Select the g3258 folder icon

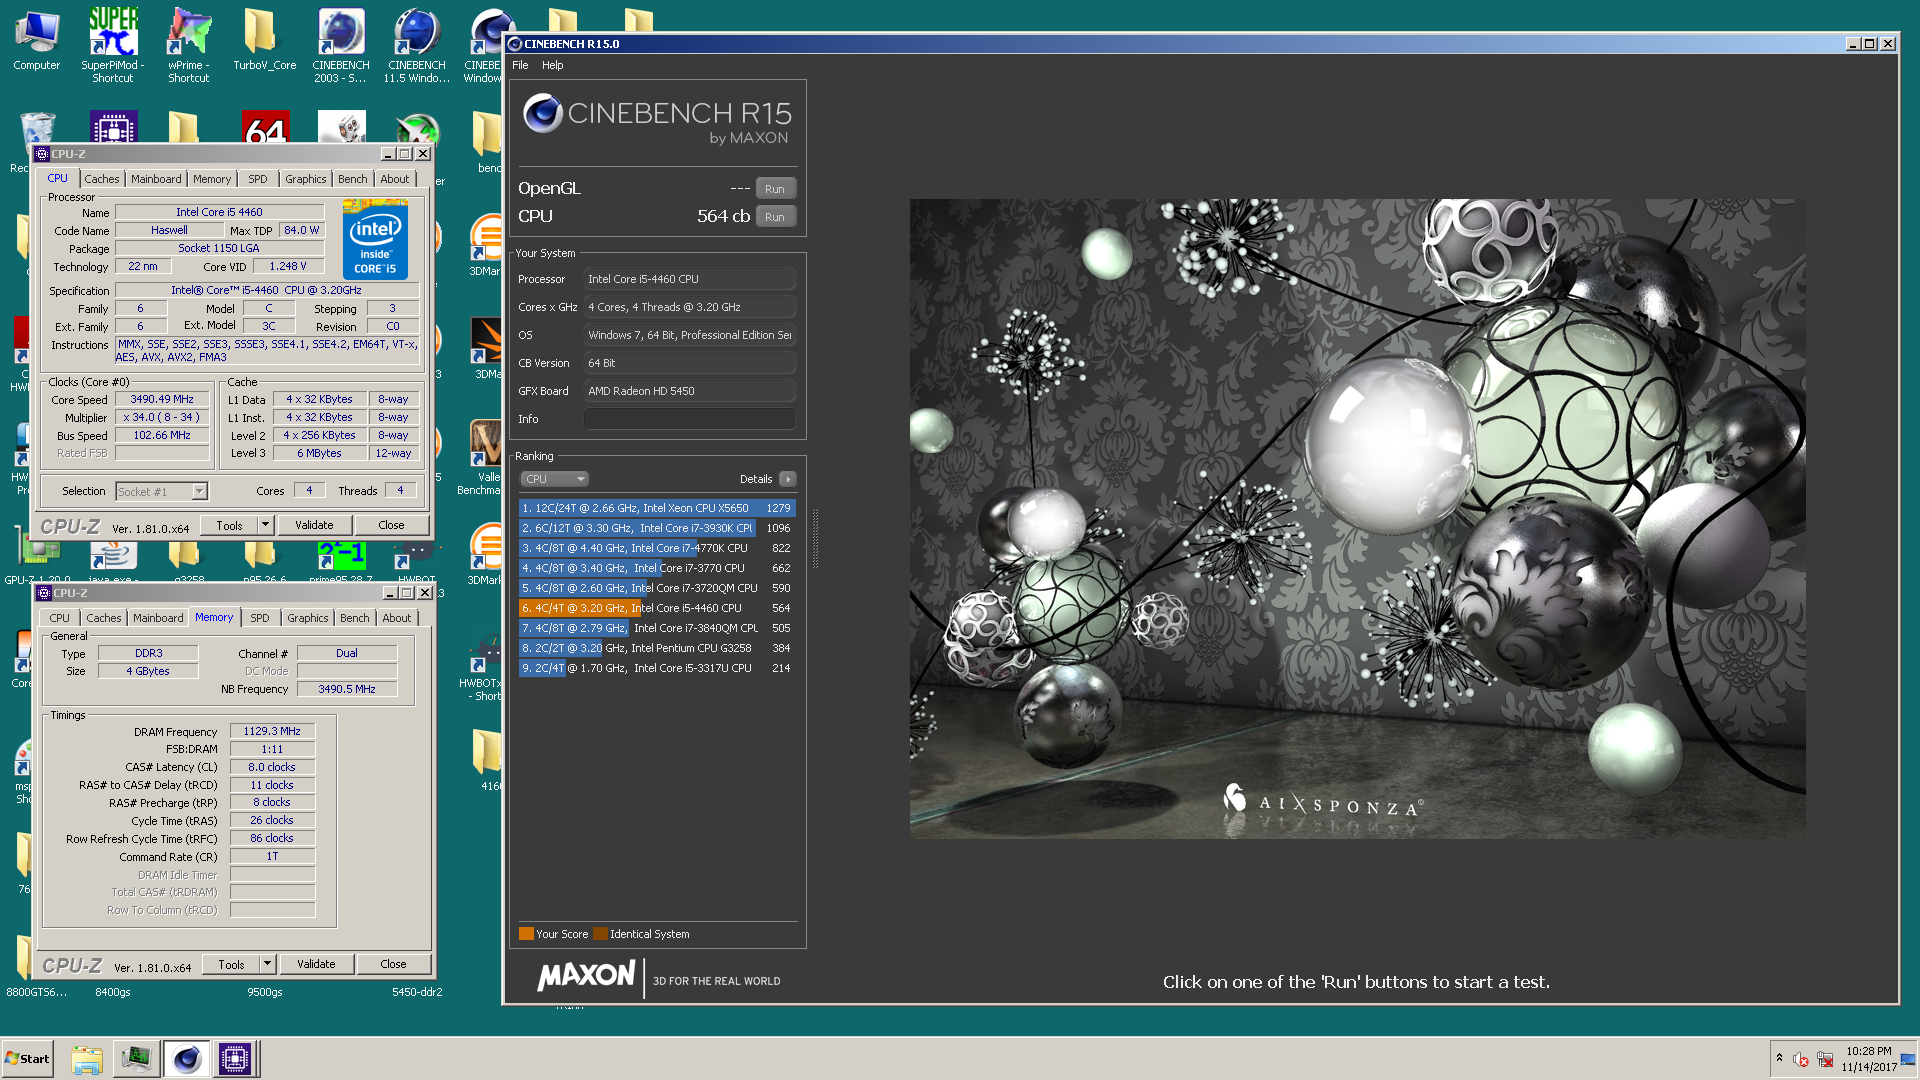pyautogui.click(x=188, y=560)
